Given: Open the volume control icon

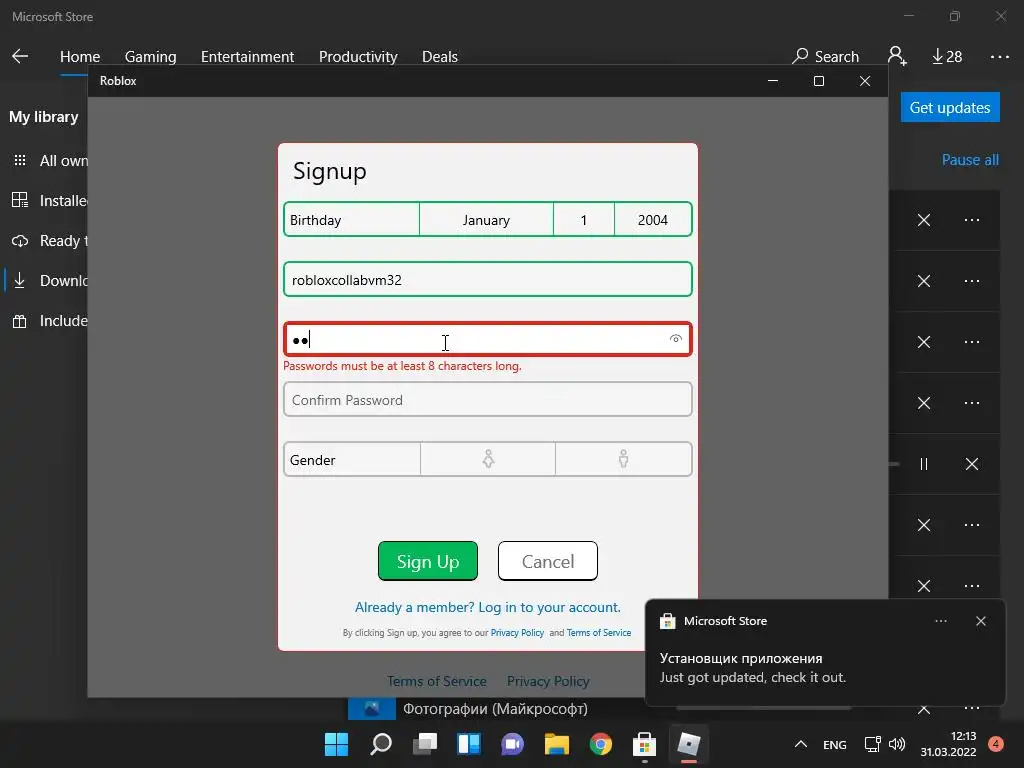Looking at the screenshot, I should pos(897,744).
